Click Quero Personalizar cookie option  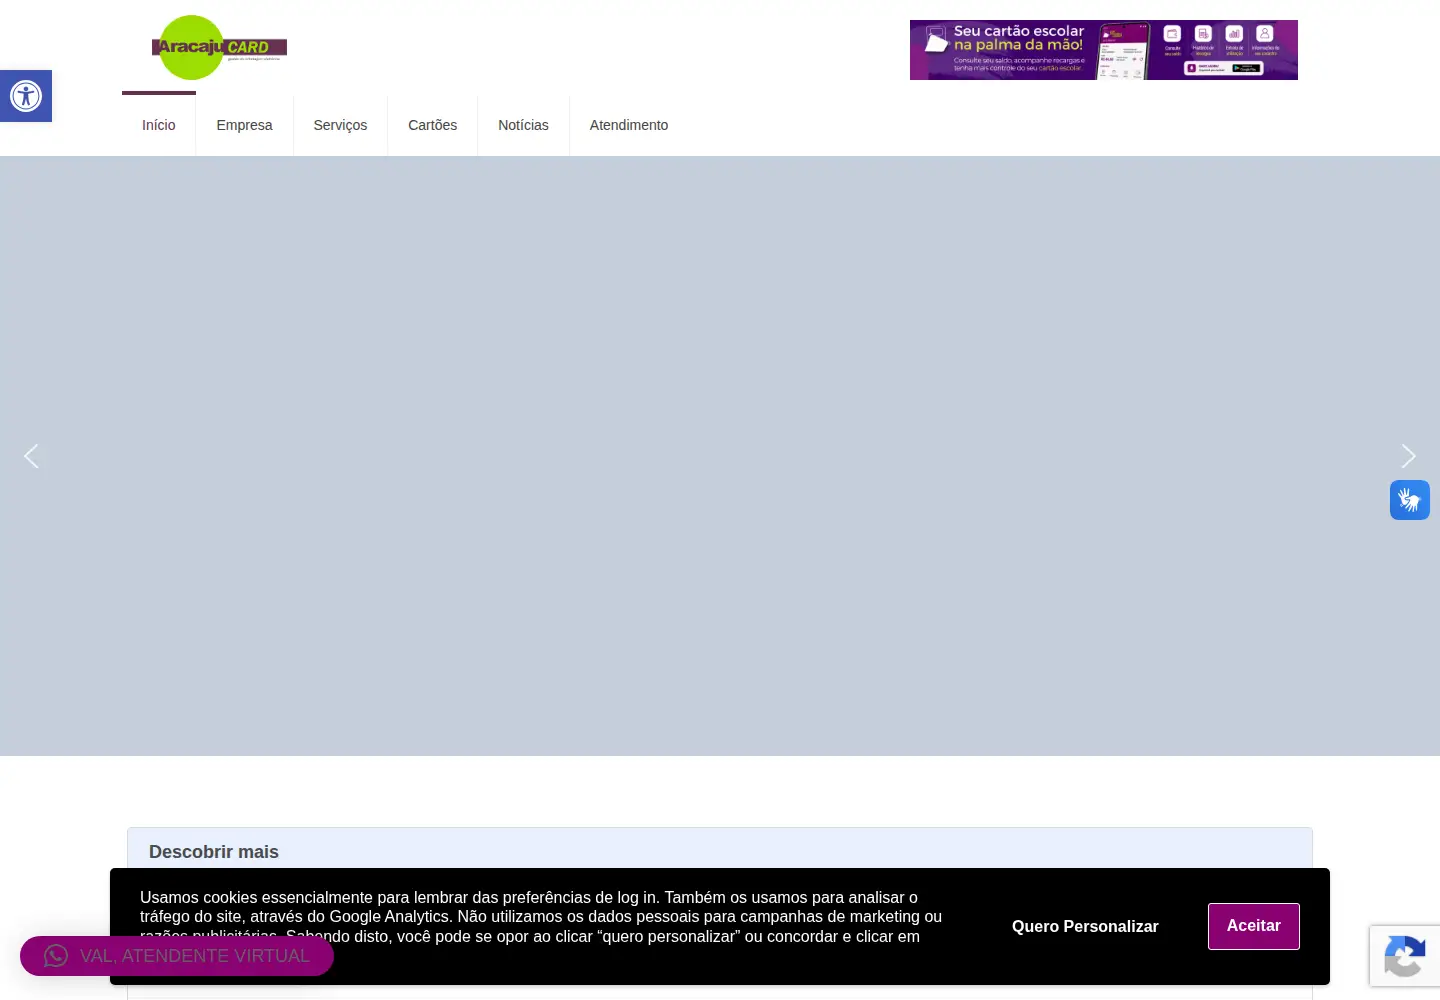click(x=1085, y=926)
